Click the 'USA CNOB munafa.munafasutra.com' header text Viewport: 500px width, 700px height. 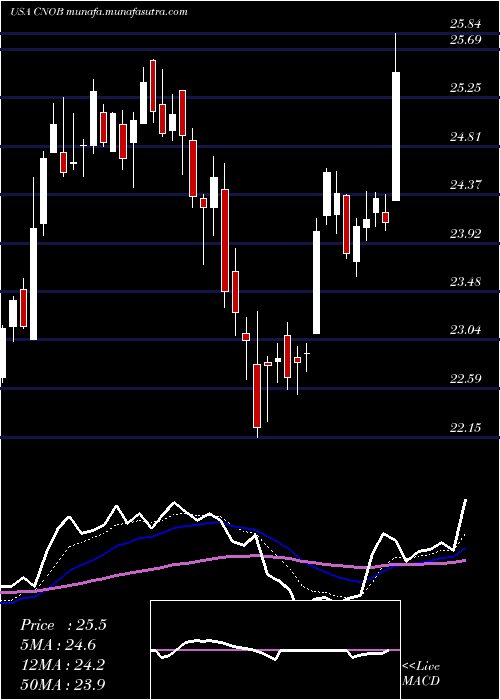tap(98, 12)
